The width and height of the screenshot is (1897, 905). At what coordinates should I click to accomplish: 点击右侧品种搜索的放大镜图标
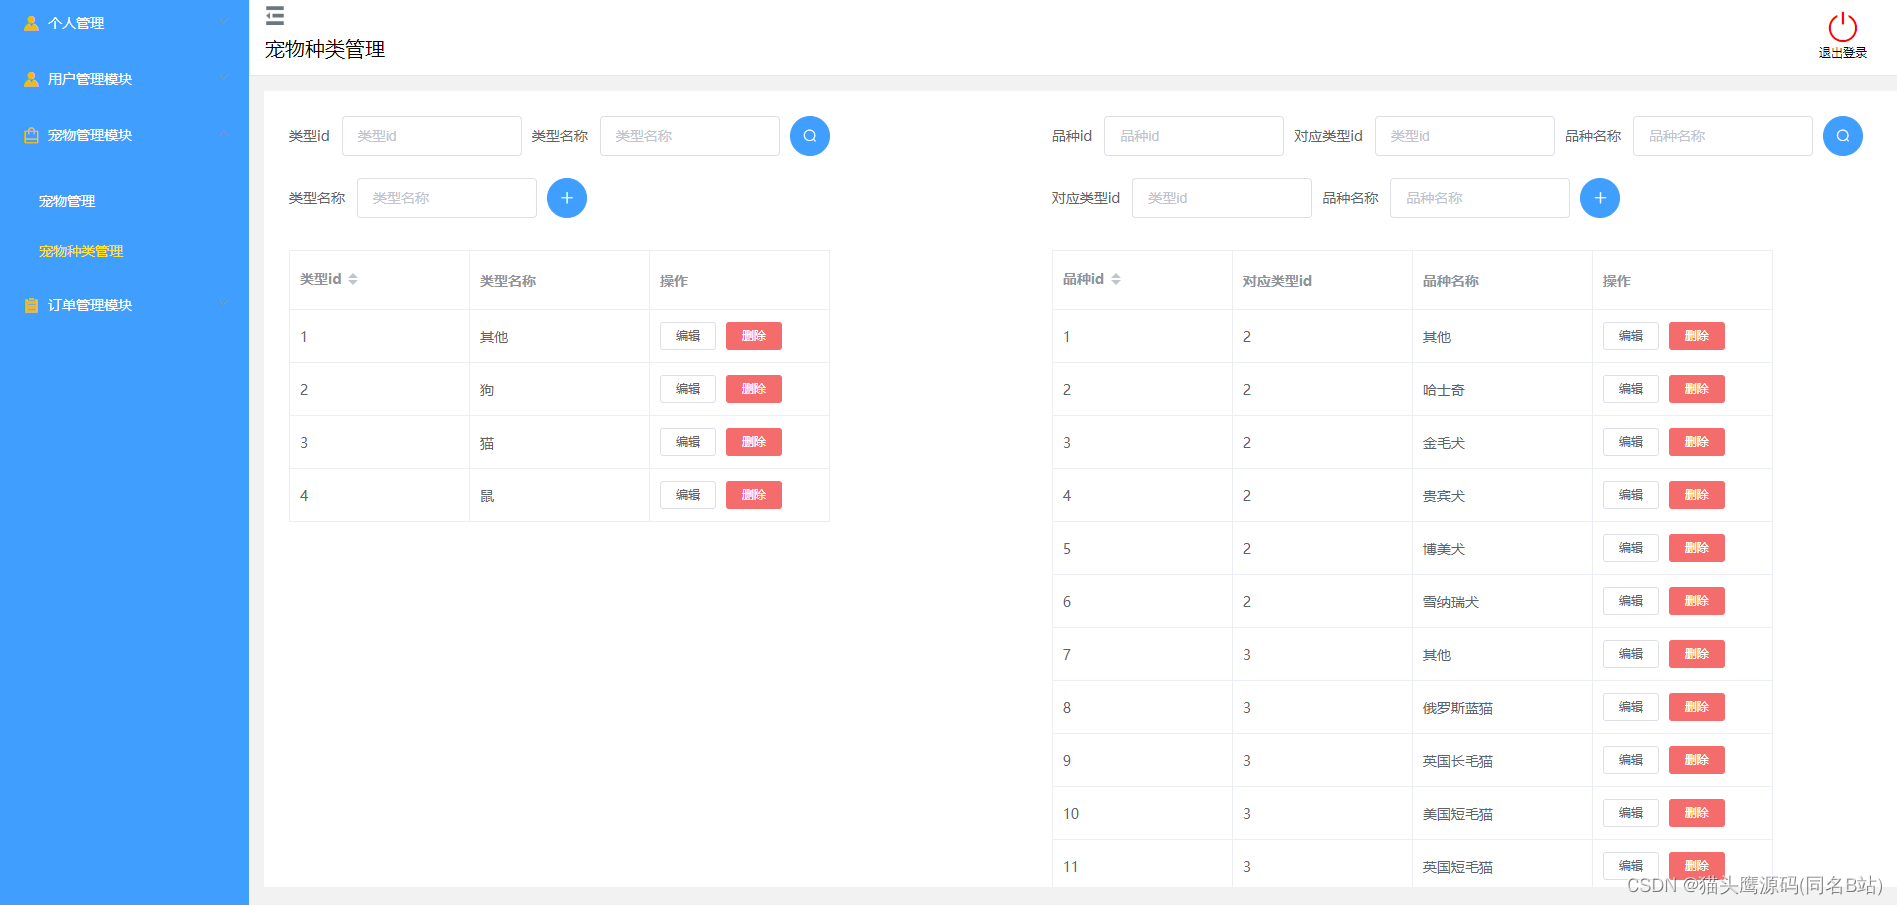click(x=1842, y=135)
